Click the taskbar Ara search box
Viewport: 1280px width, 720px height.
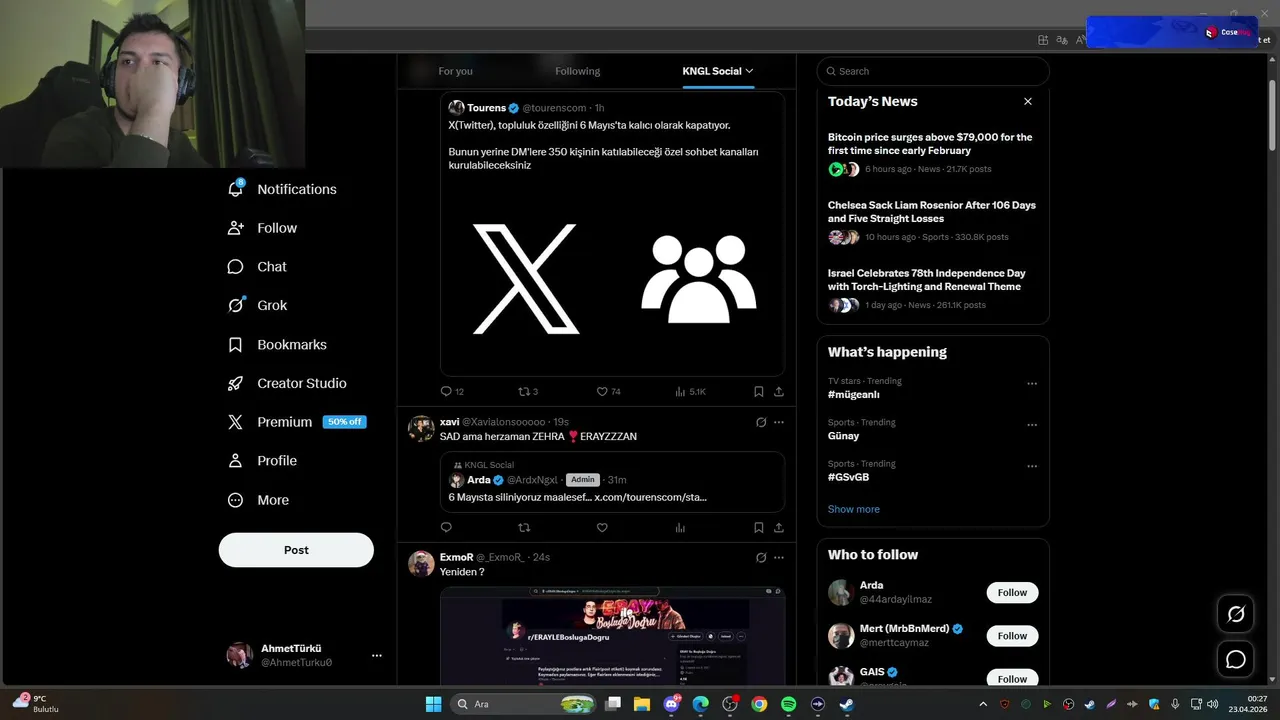coord(523,704)
